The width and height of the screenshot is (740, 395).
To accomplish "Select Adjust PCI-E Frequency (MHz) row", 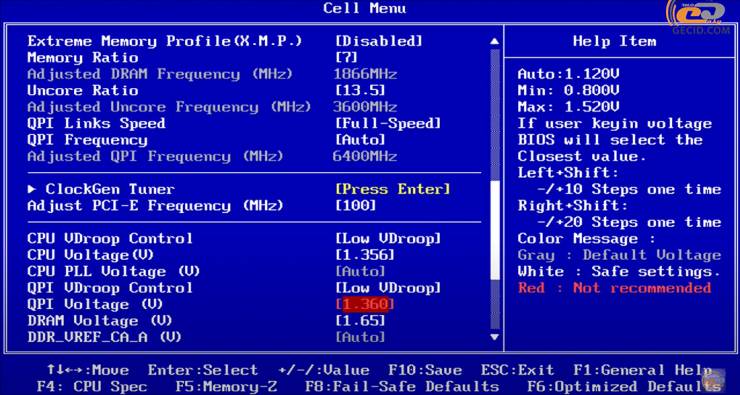I will [155, 206].
